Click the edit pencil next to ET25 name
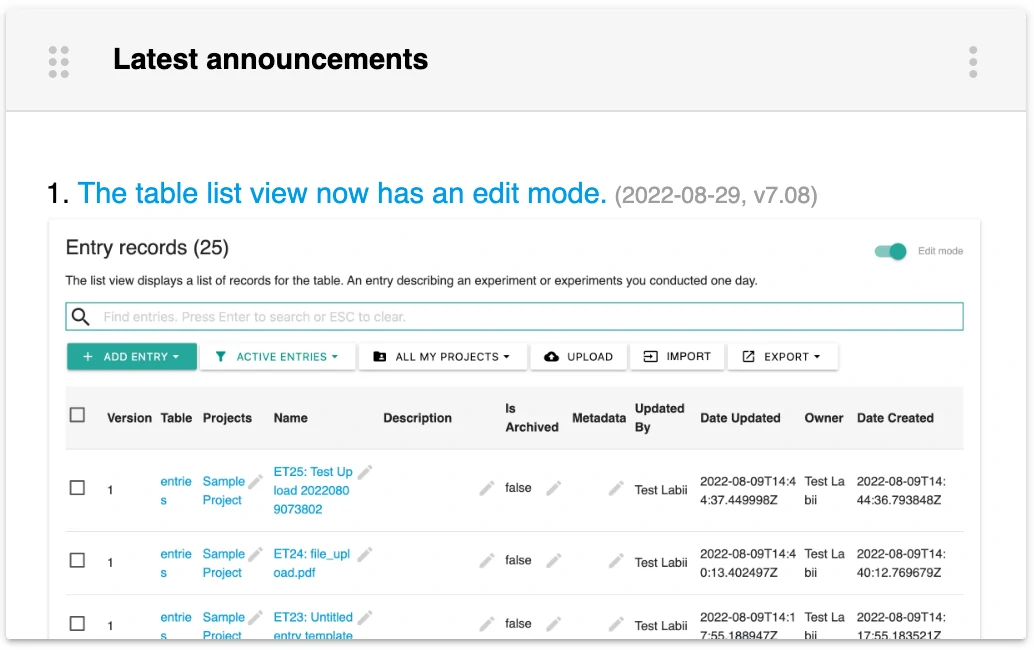Image resolution: width=1034 pixels, height=650 pixels. pyautogui.click(x=366, y=471)
